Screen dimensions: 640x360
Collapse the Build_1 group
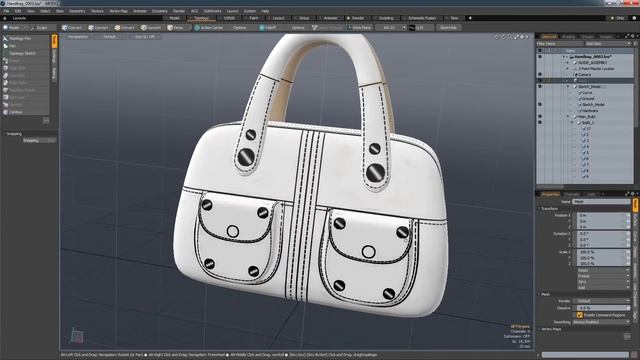(x=572, y=122)
